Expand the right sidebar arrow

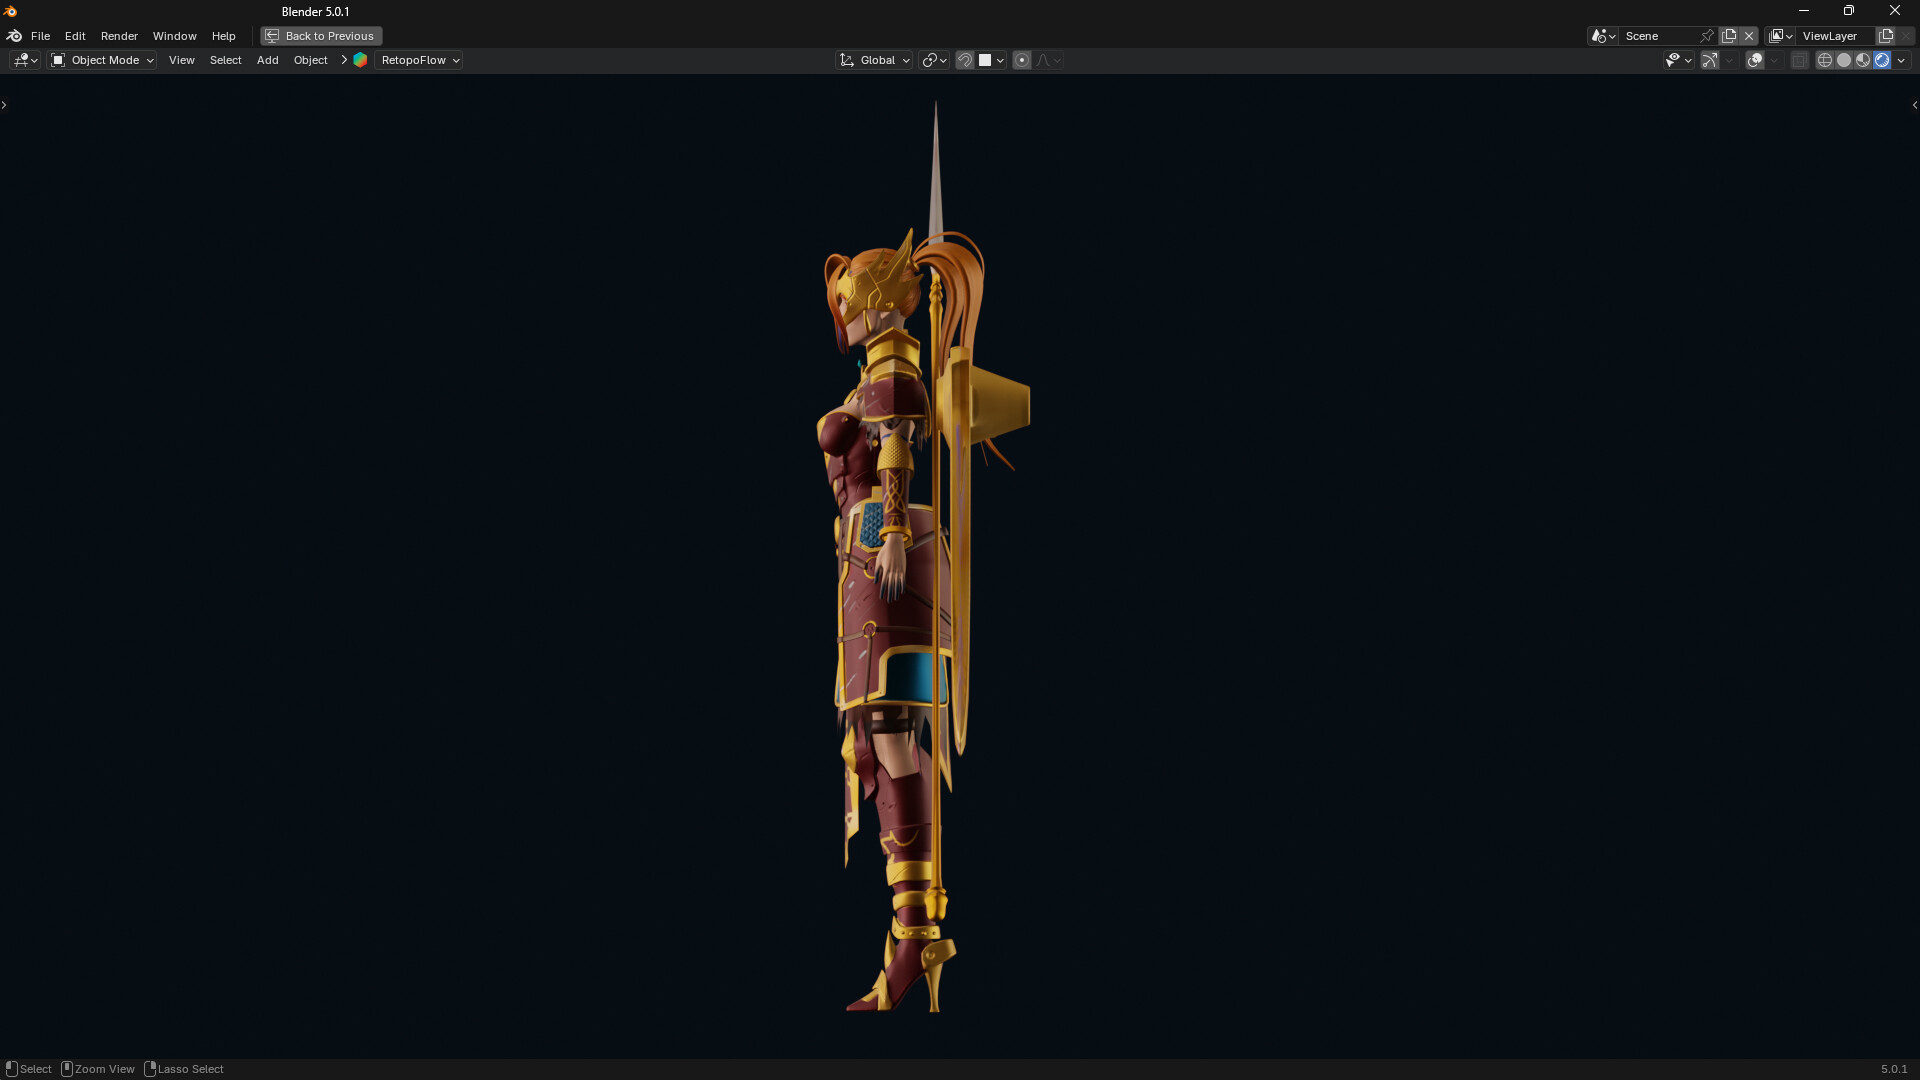[x=1914, y=105]
